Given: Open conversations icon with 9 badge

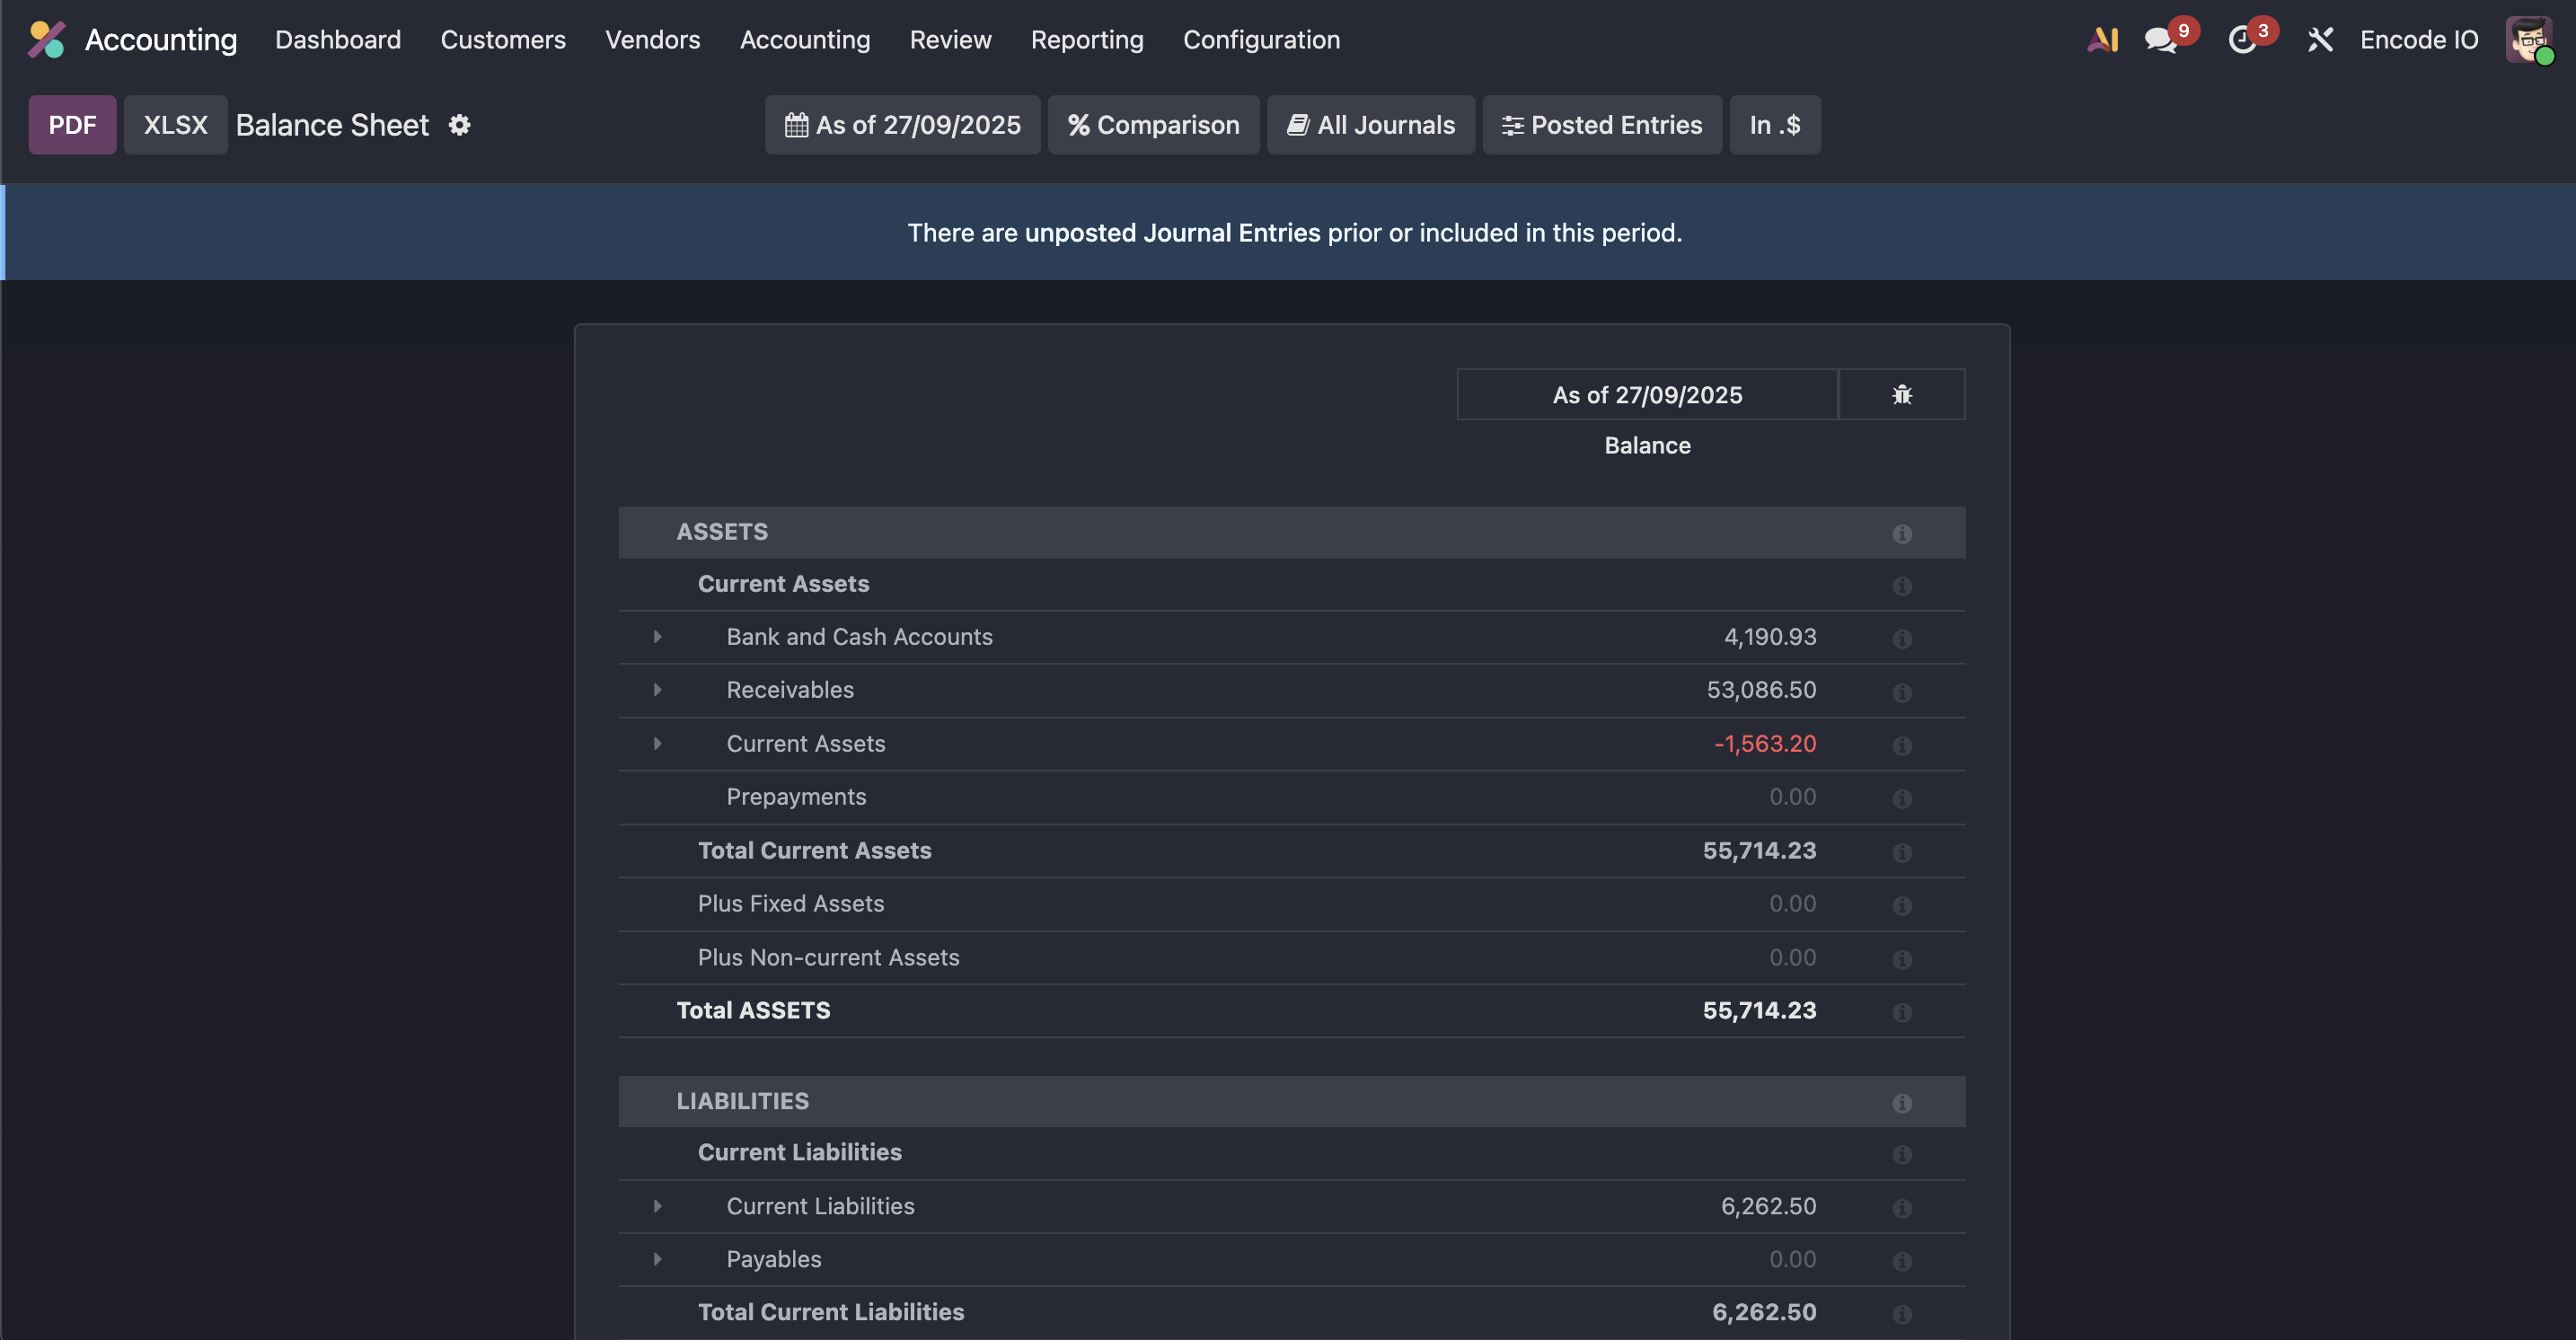Looking at the screenshot, I should coord(2161,40).
